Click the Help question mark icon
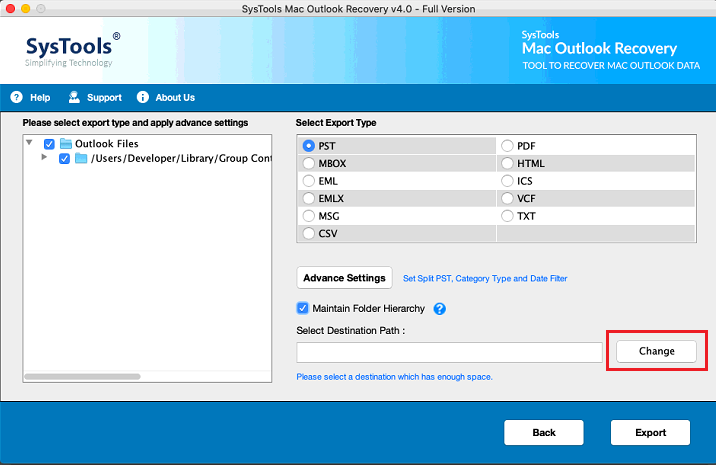 16,98
